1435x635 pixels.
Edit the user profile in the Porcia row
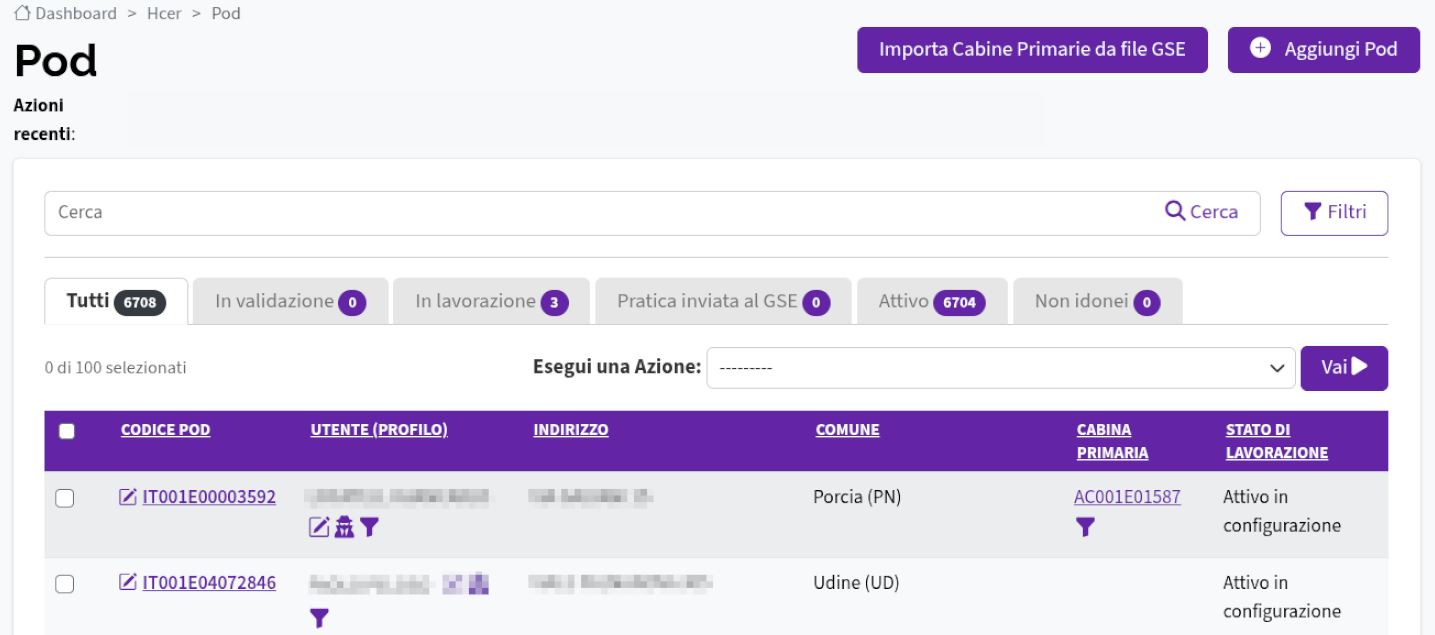(319, 527)
